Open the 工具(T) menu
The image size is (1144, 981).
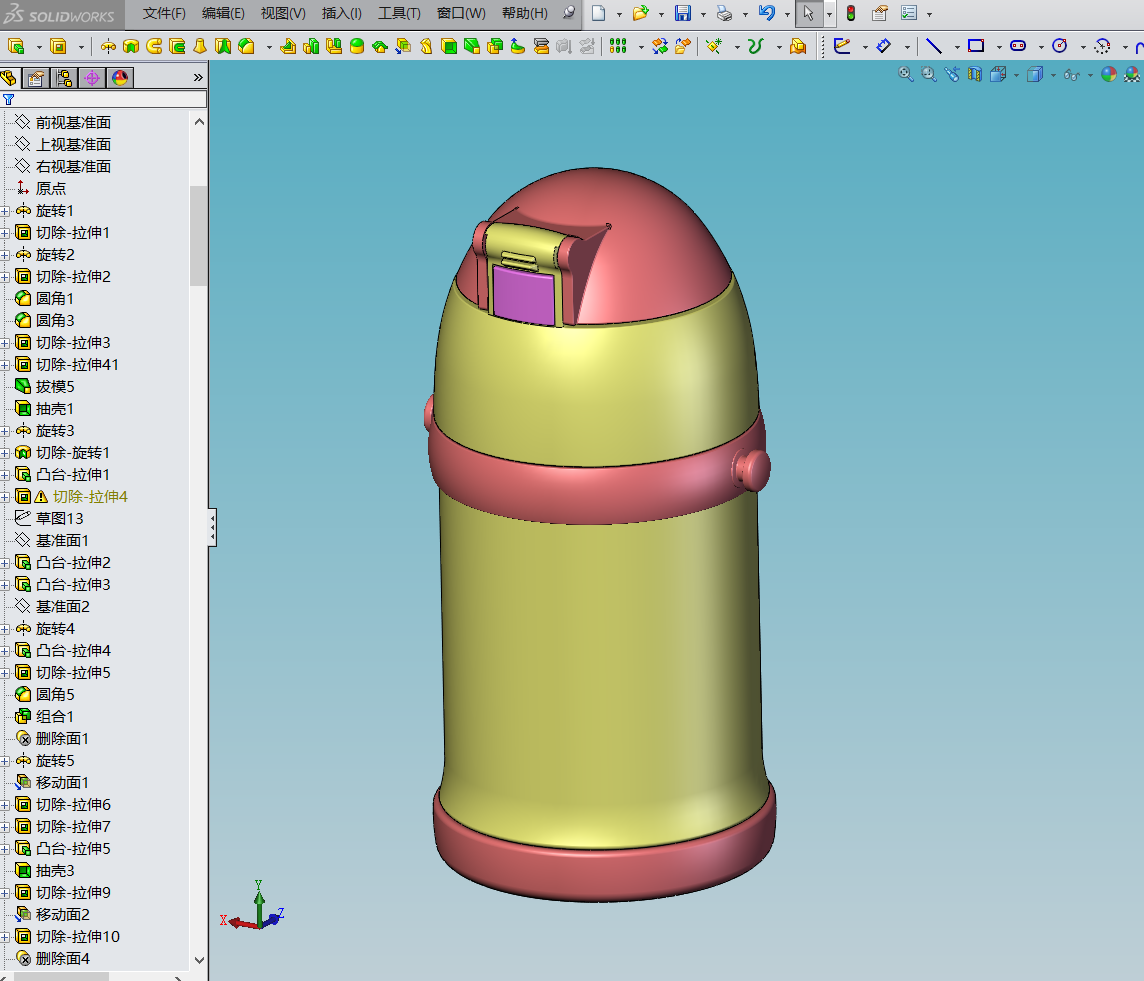pyautogui.click(x=399, y=13)
